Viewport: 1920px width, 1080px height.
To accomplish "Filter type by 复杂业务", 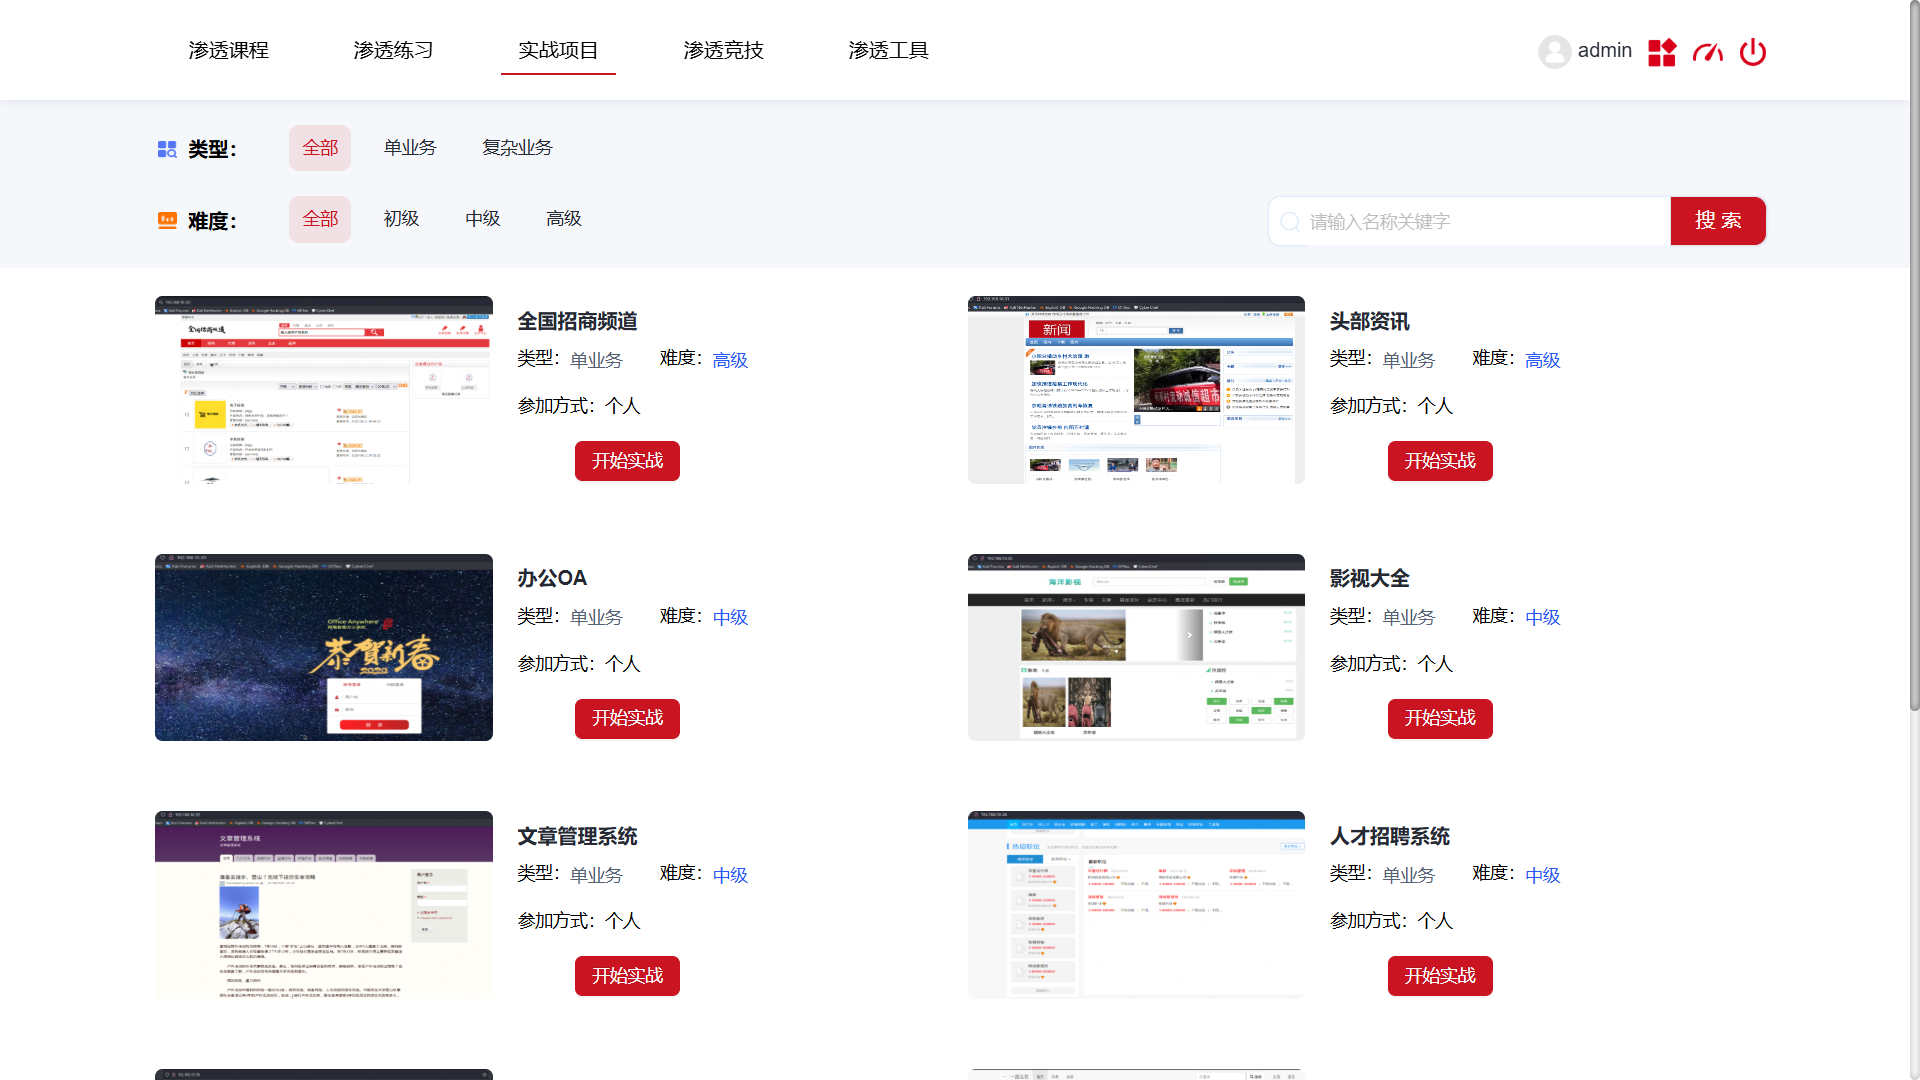I will click(518, 148).
